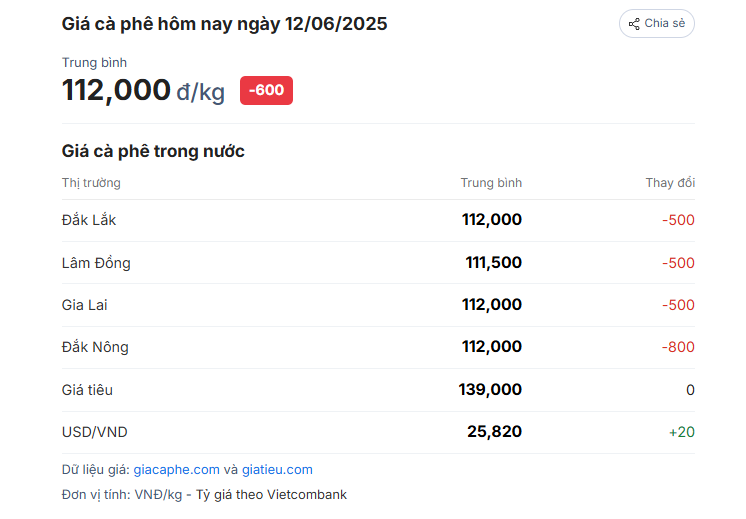Click the +20 USD/VND change value

click(682, 432)
